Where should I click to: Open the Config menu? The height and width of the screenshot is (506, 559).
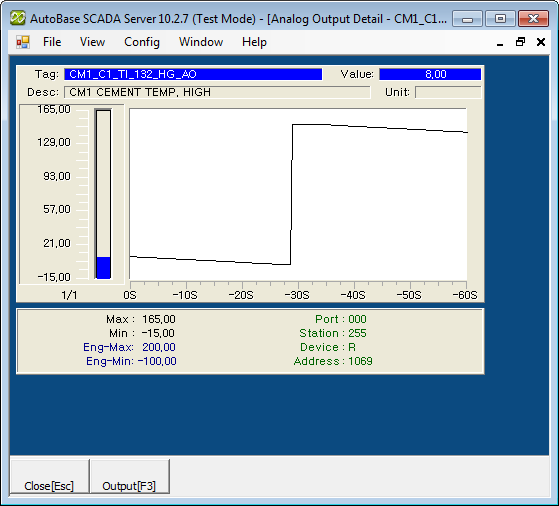[x=142, y=42]
